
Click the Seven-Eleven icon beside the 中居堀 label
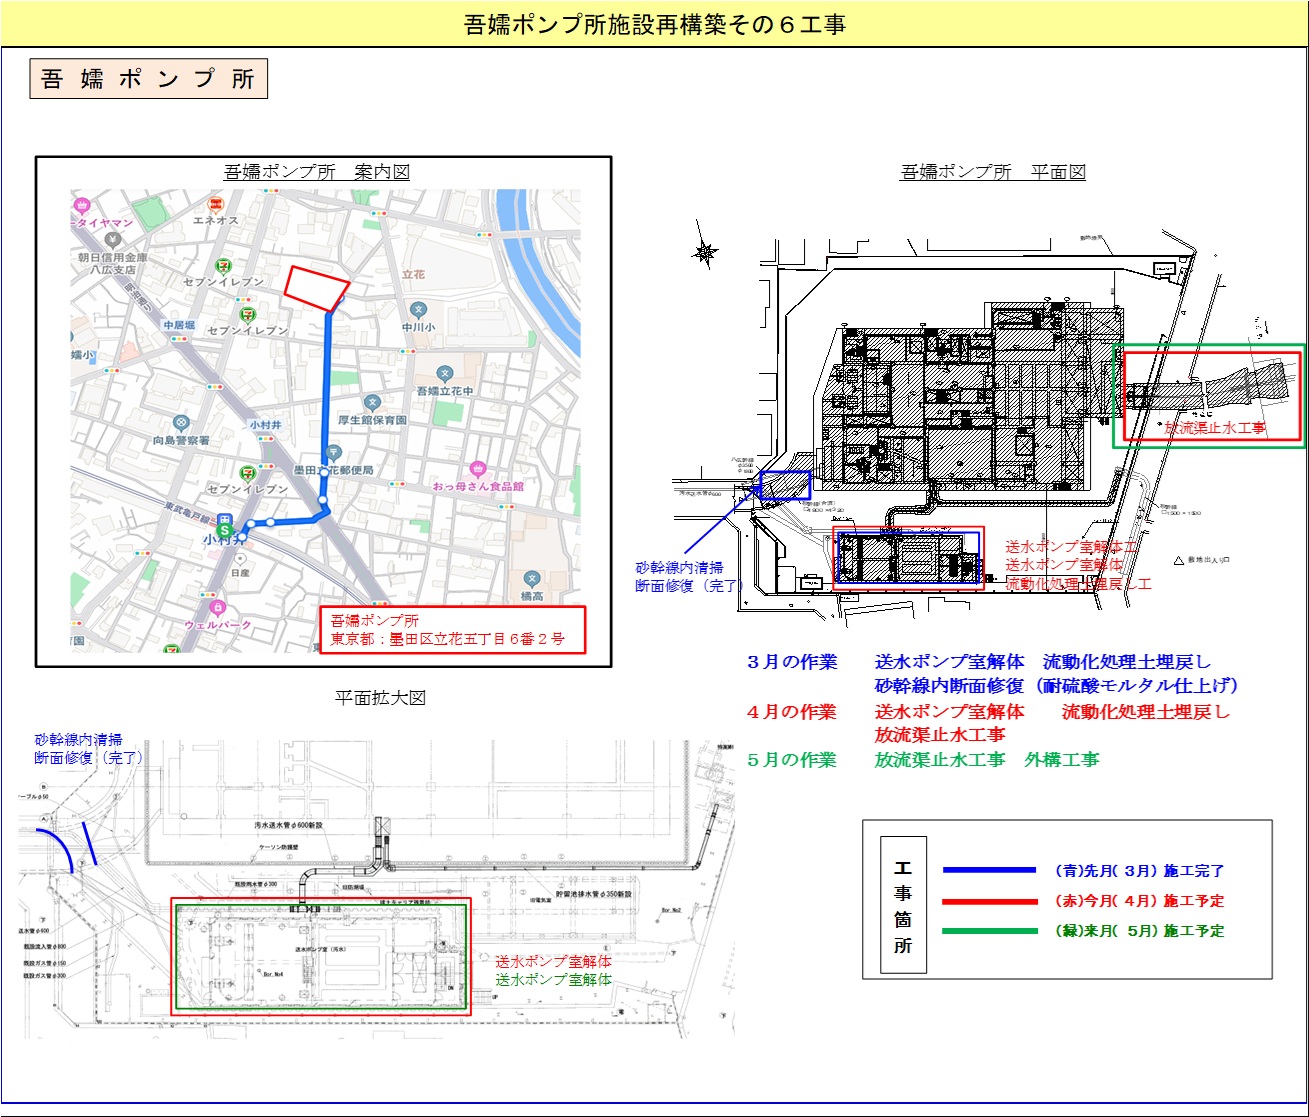250,315
